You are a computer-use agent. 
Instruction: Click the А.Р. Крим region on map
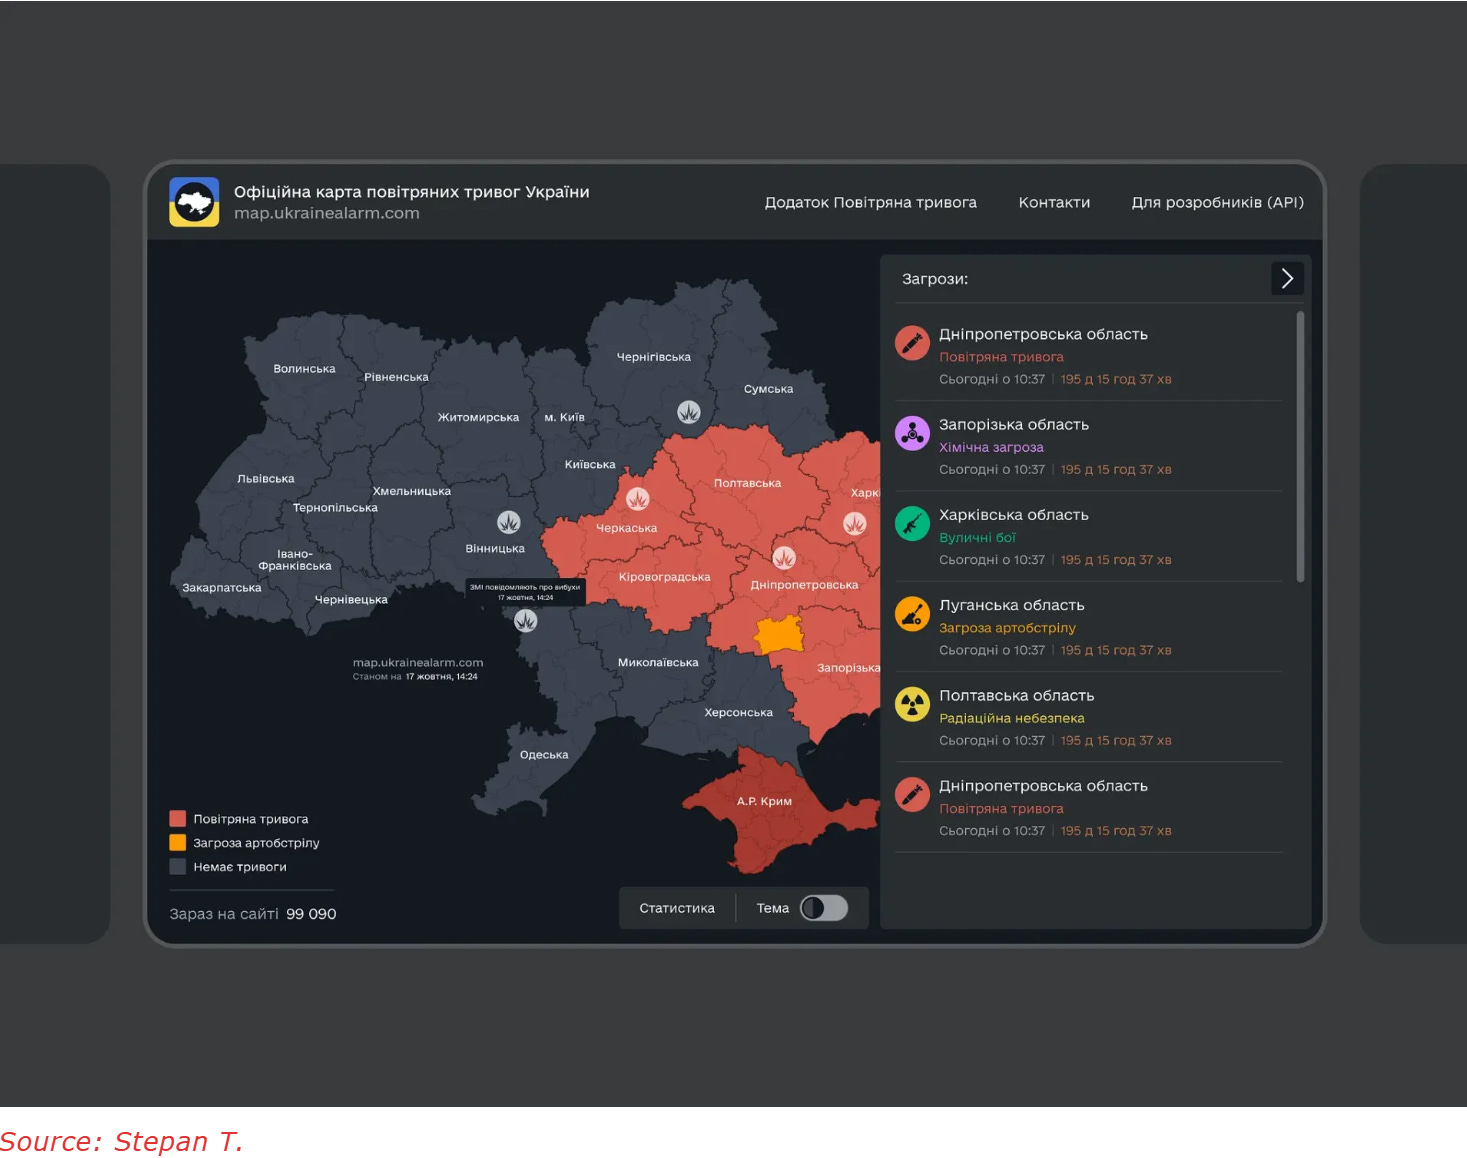(x=764, y=801)
